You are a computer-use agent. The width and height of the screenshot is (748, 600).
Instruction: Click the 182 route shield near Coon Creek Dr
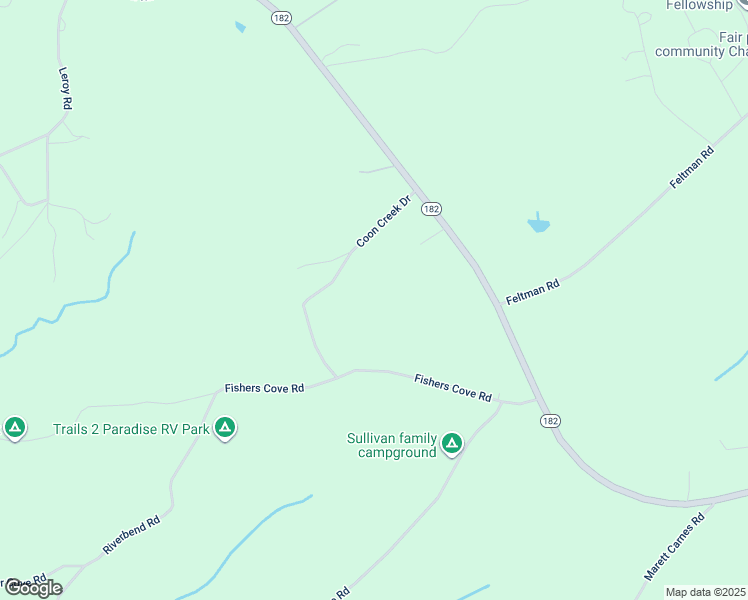coord(431,209)
